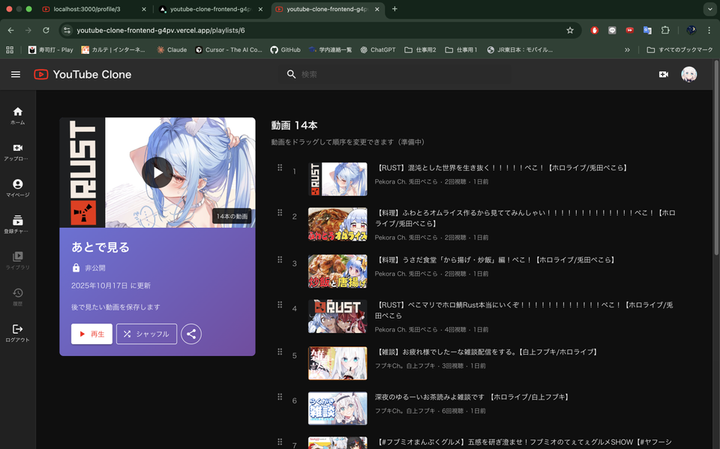This screenshot has width=720, height=449.
Task: Open the すべてのブックマーク folder
Action: click(680, 50)
